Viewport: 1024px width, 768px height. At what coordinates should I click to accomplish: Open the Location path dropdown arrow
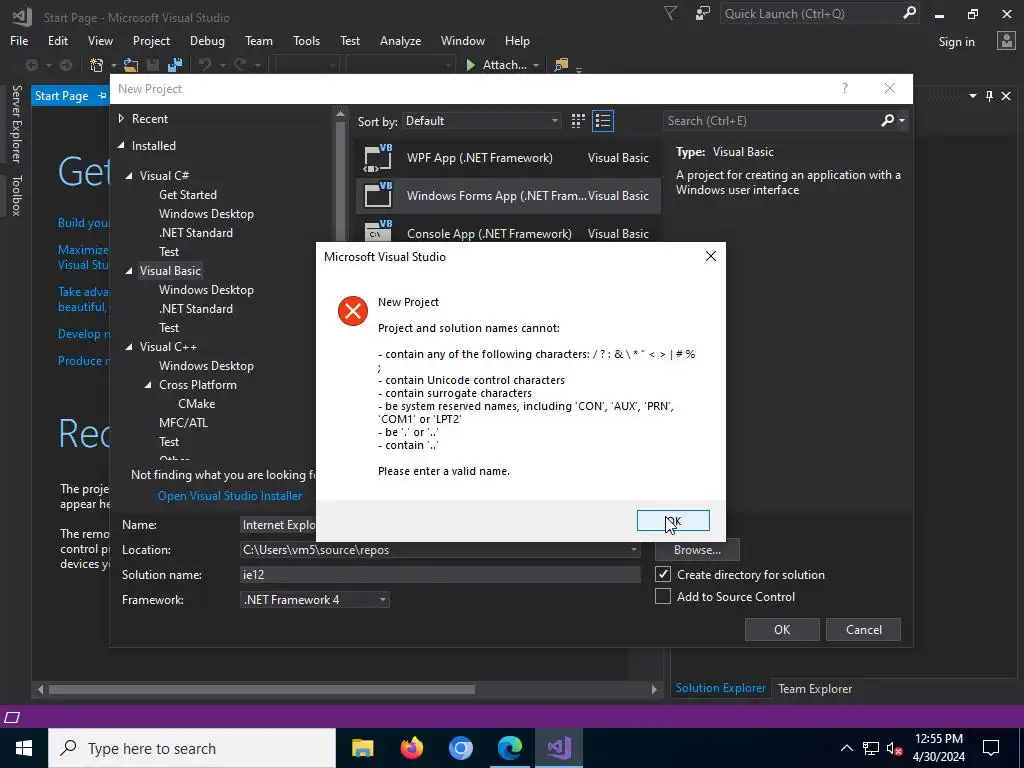(633, 550)
